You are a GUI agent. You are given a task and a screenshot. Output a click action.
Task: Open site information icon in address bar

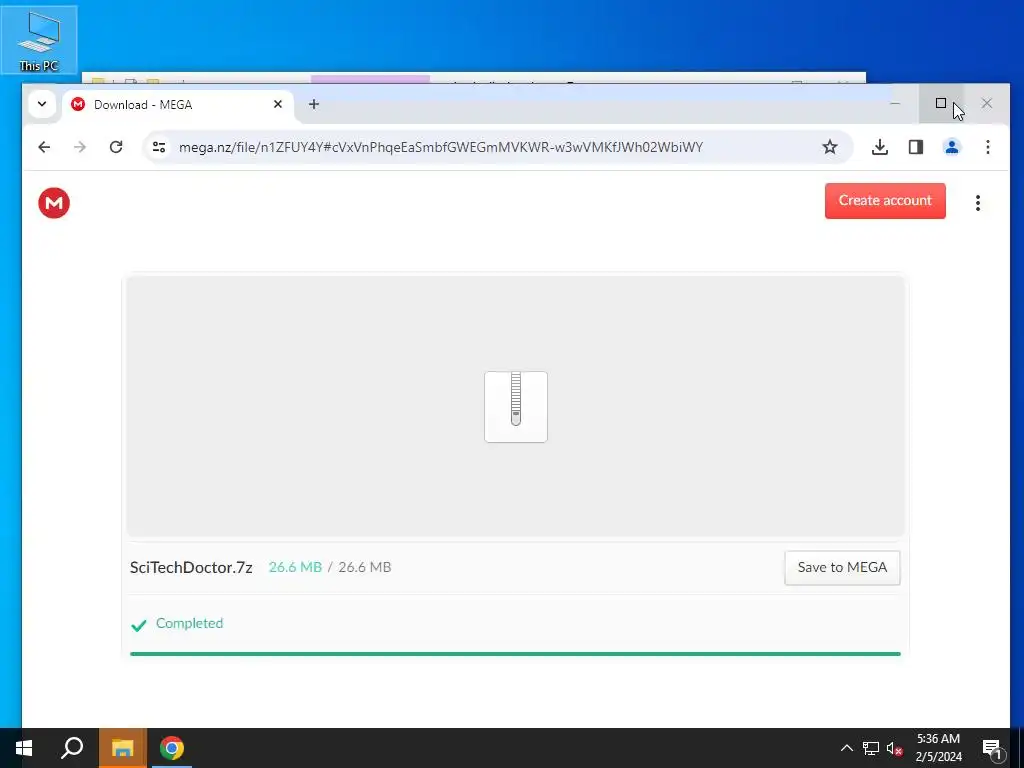(159, 147)
